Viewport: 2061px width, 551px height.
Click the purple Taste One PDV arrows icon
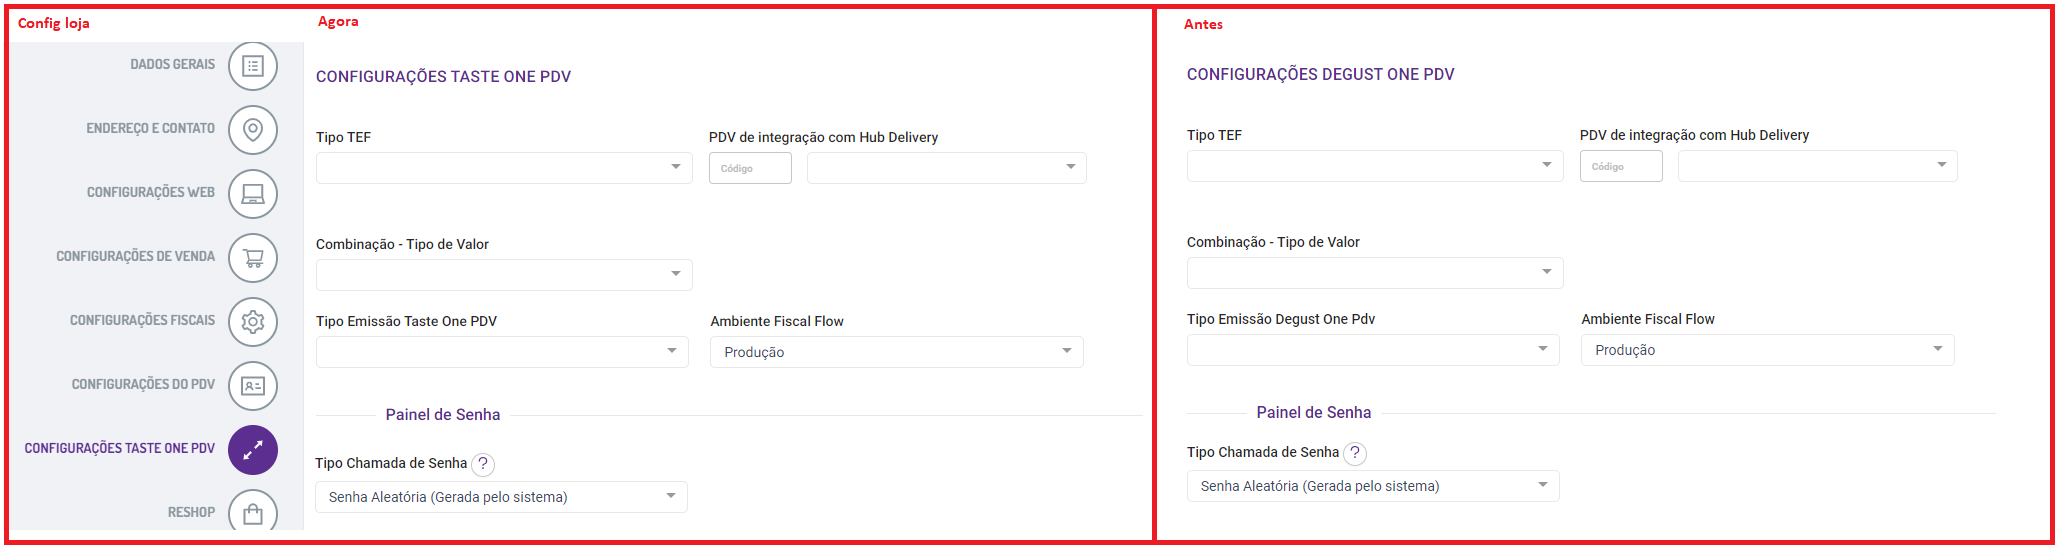coord(253,450)
